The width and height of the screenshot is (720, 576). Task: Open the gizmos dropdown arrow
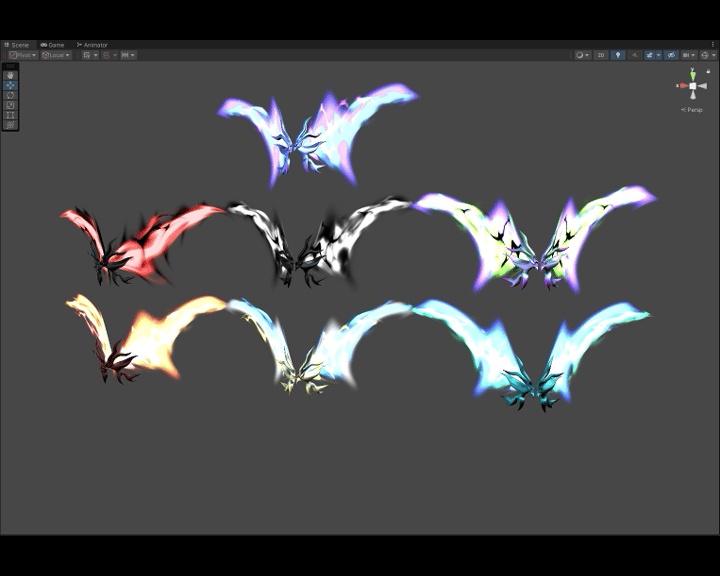pyautogui.click(x=714, y=55)
